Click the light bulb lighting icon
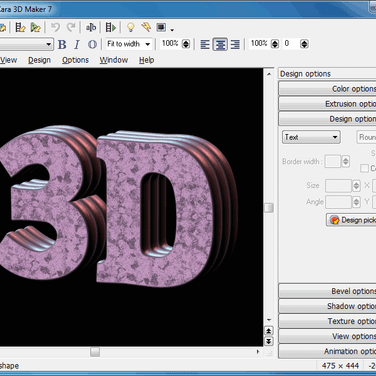376x376 pixels. point(131,27)
